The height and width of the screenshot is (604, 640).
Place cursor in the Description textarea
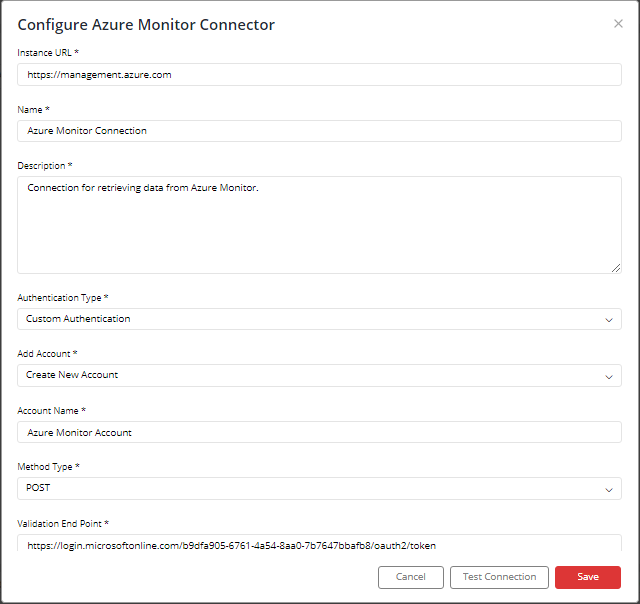(319, 225)
